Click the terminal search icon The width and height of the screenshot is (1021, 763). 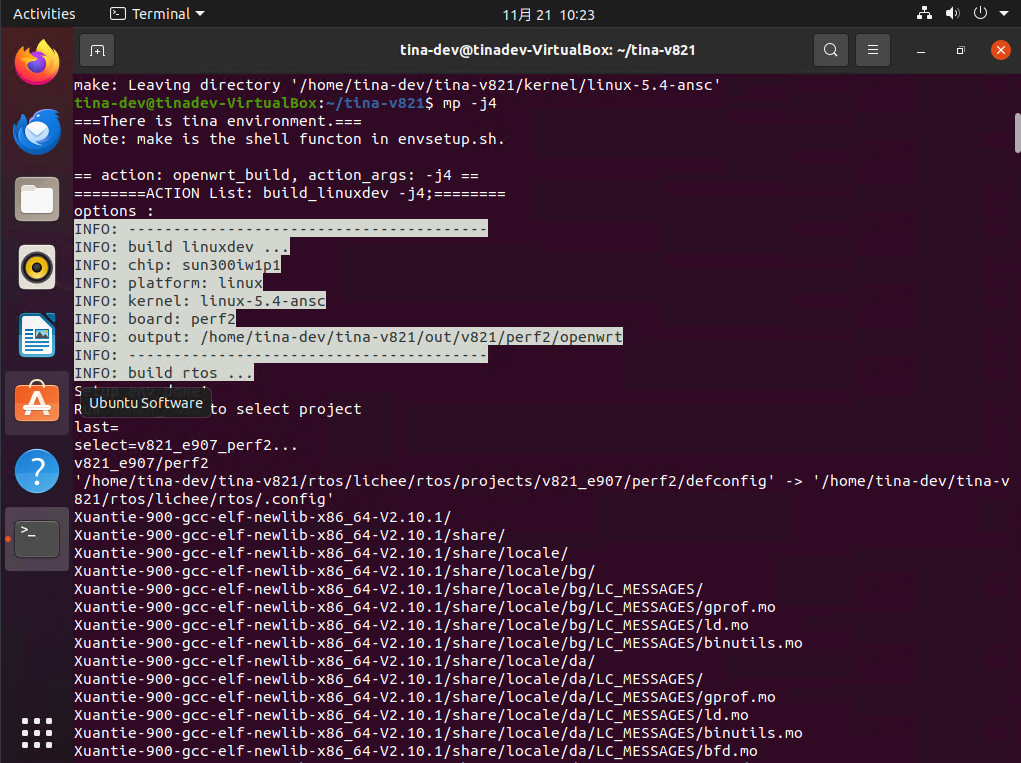pos(830,50)
